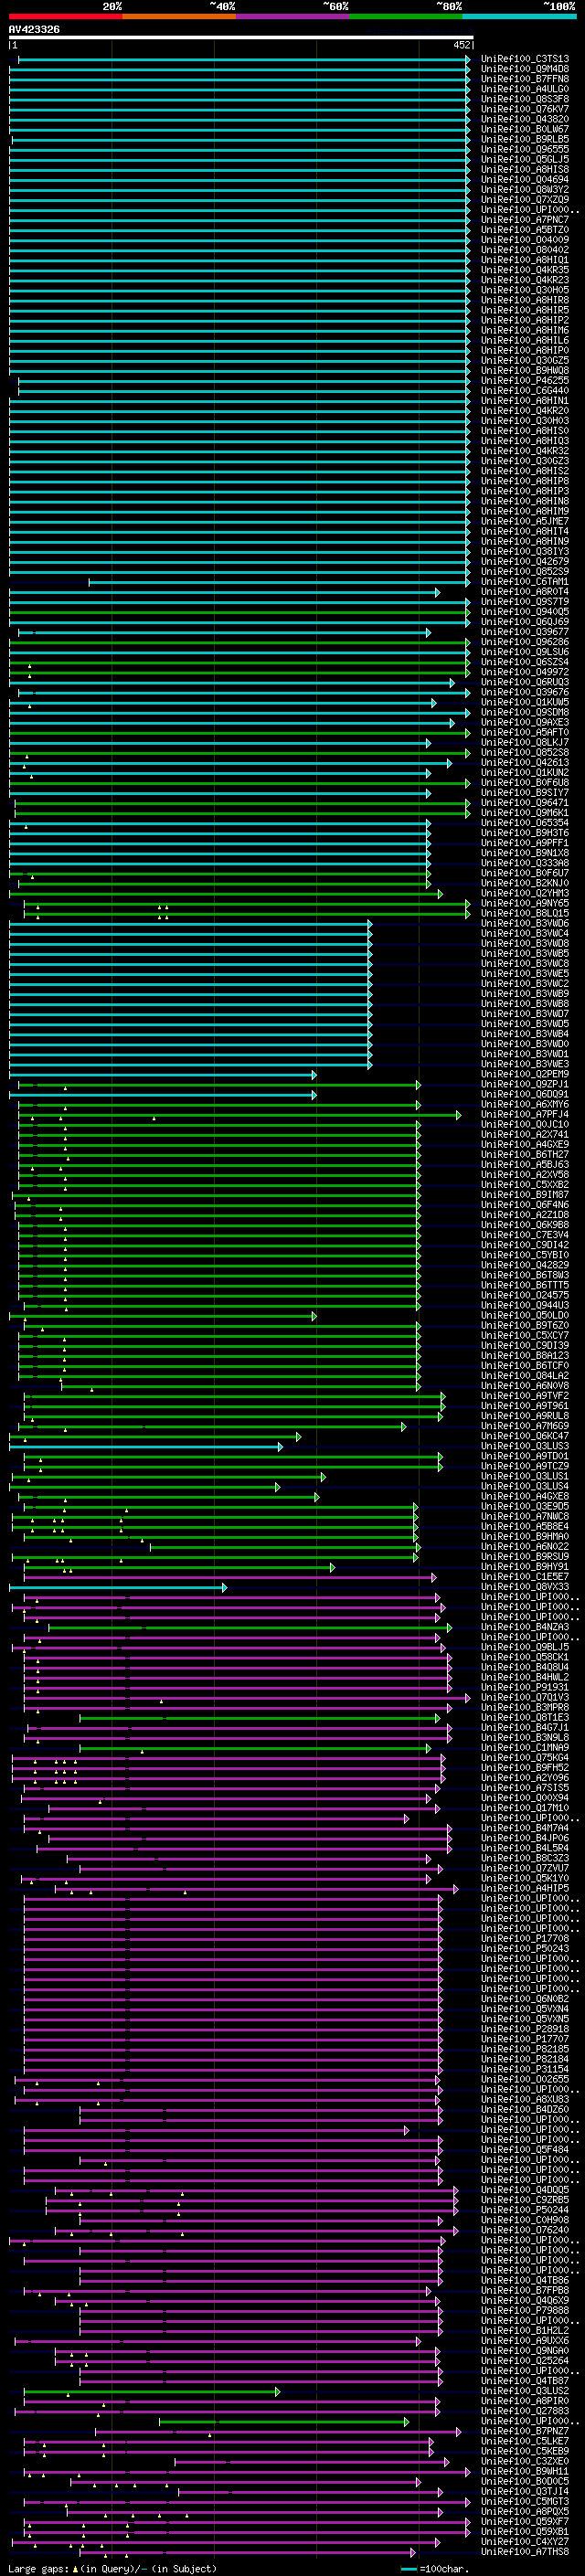Click the white query sequence ruler bar
This screenshot has height=2576, width=585.
[x=241, y=38]
